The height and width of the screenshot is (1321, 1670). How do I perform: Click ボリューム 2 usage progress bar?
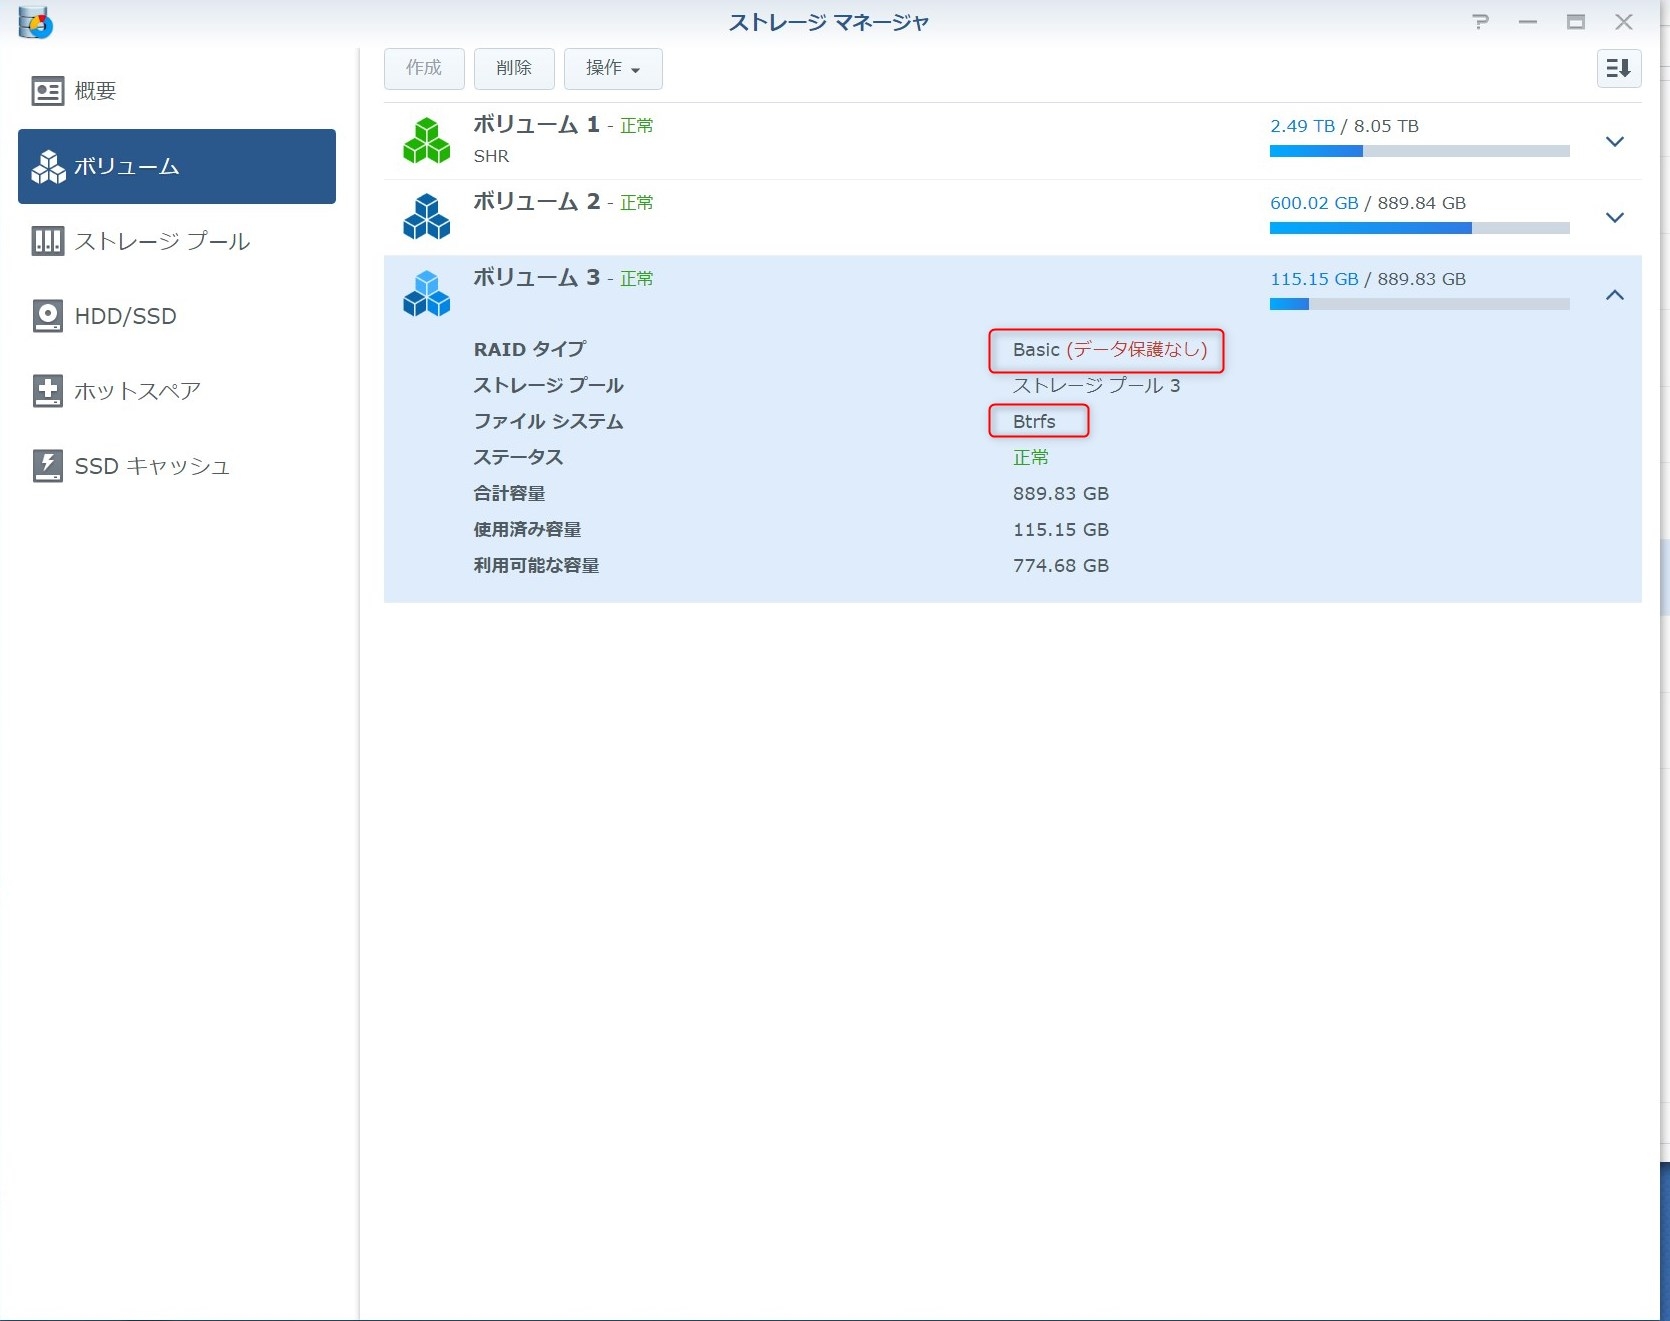tap(1419, 228)
